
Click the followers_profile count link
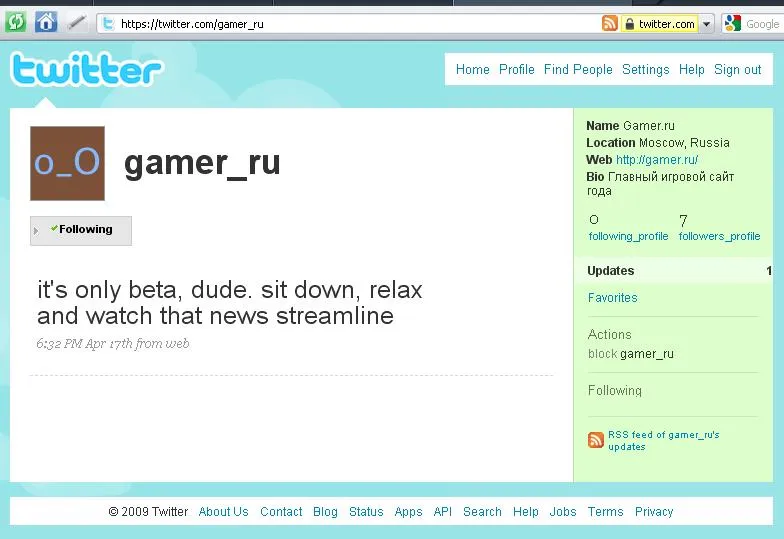click(x=719, y=236)
